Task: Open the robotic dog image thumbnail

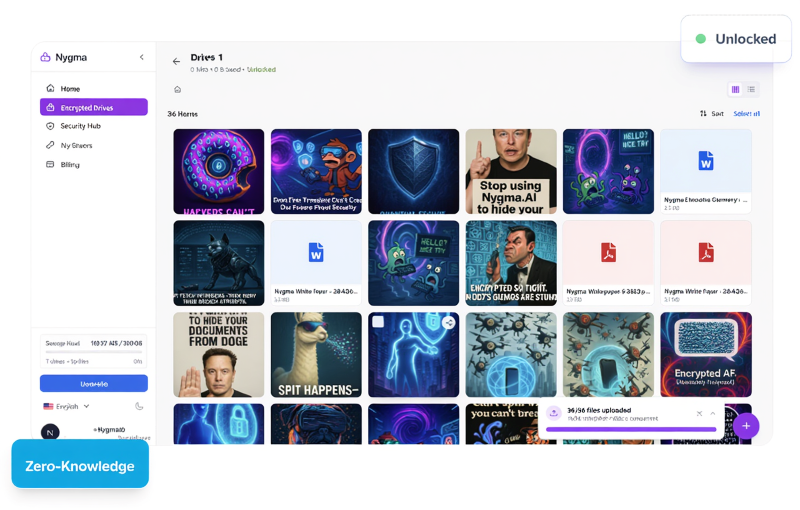Action: pyautogui.click(x=219, y=263)
